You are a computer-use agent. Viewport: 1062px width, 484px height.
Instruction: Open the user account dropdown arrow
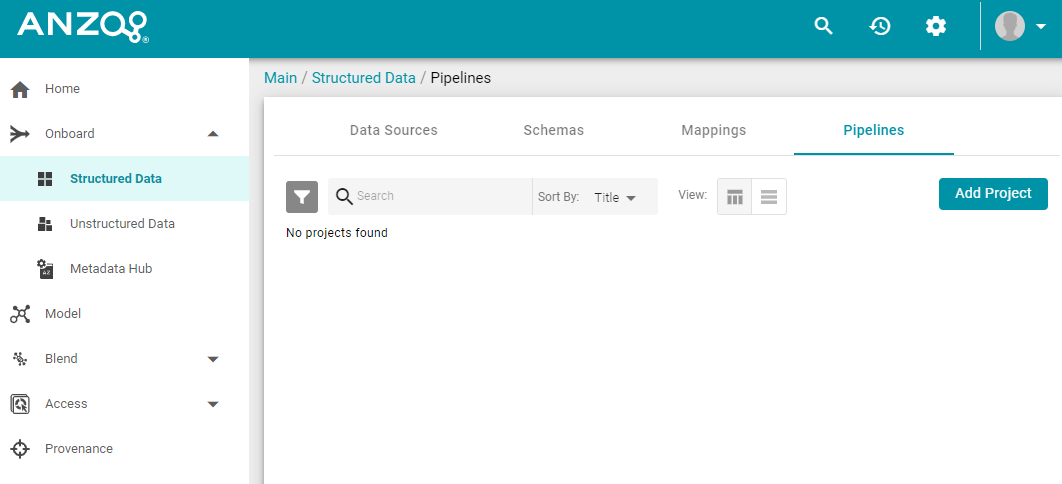tap(1041, 26)
